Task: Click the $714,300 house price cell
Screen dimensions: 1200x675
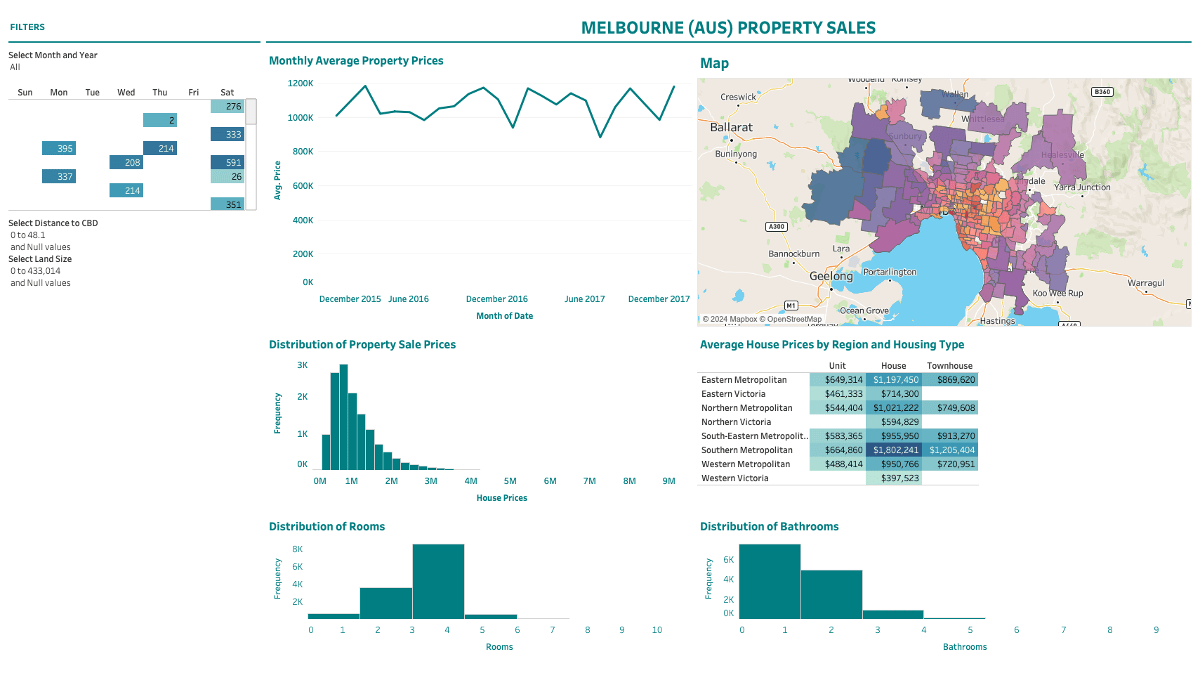Action: [x=894, y=394]
